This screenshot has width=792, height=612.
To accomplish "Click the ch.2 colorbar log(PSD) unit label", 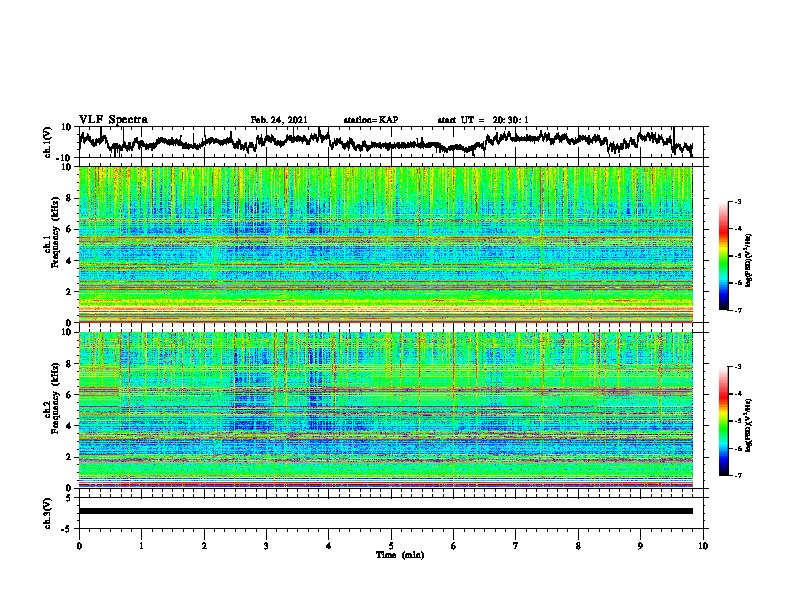I will point(749,425).
